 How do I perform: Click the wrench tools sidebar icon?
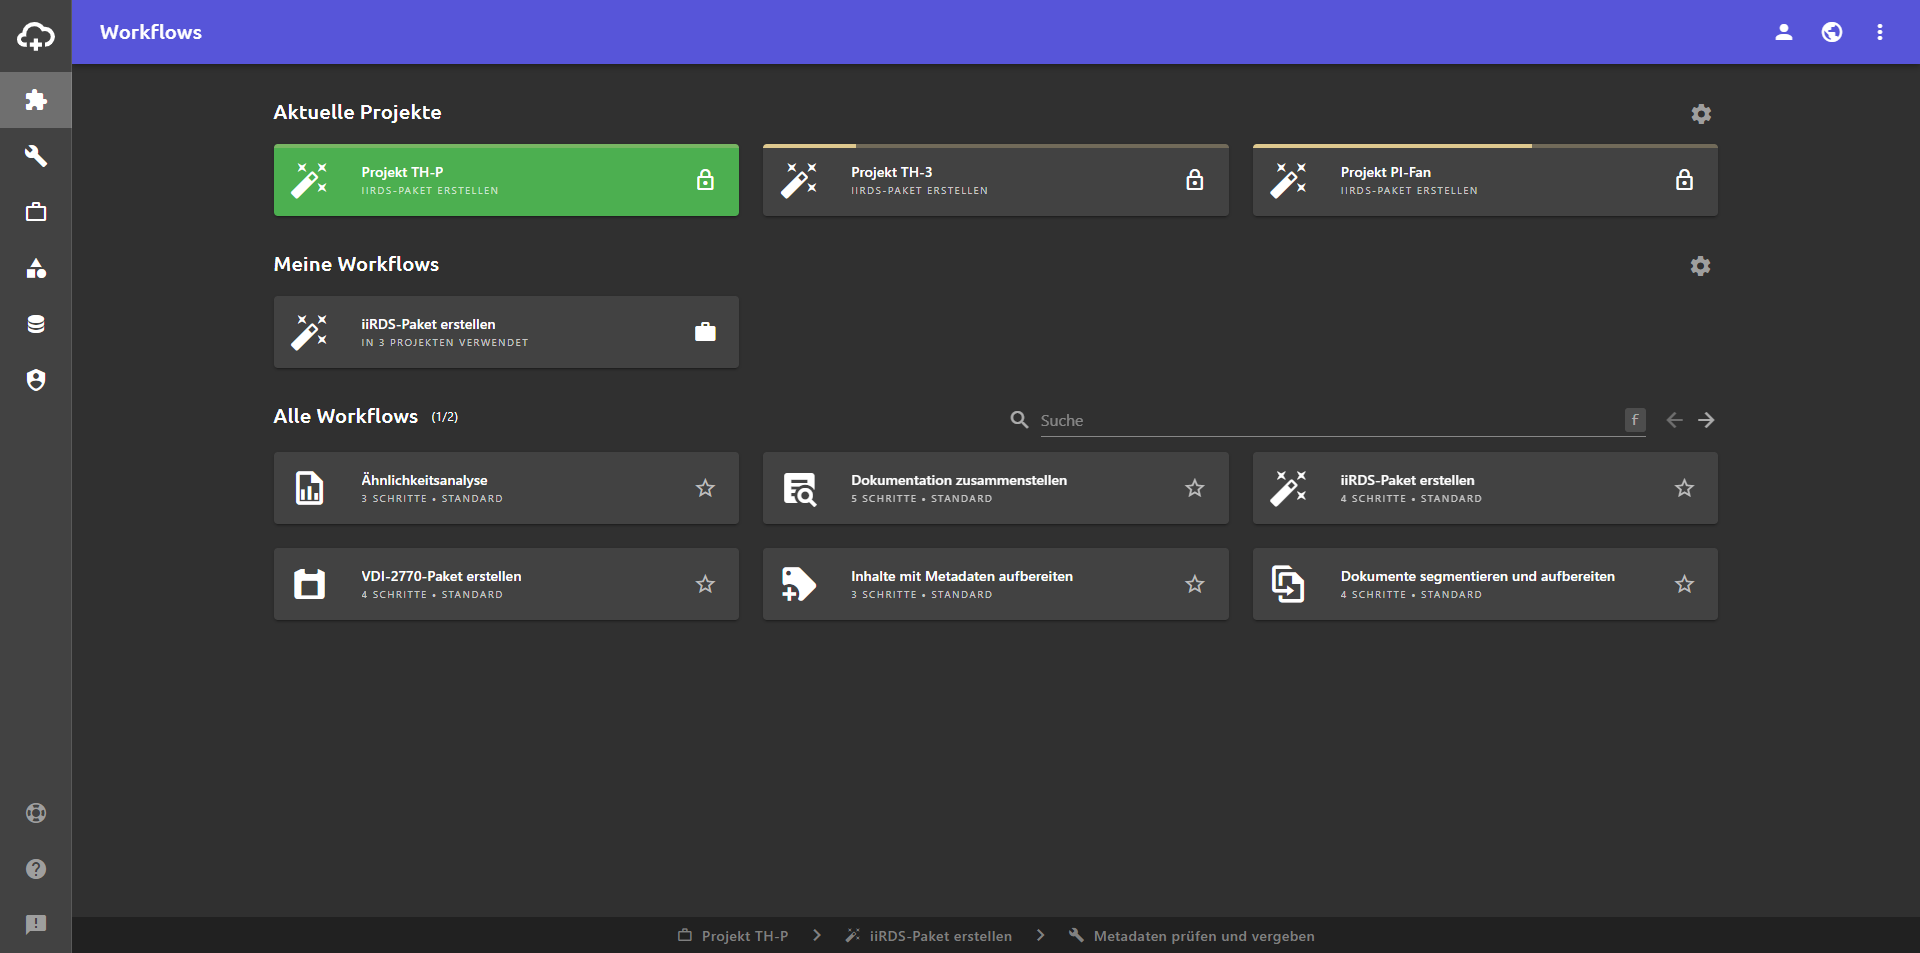click(x=36, y=156)
